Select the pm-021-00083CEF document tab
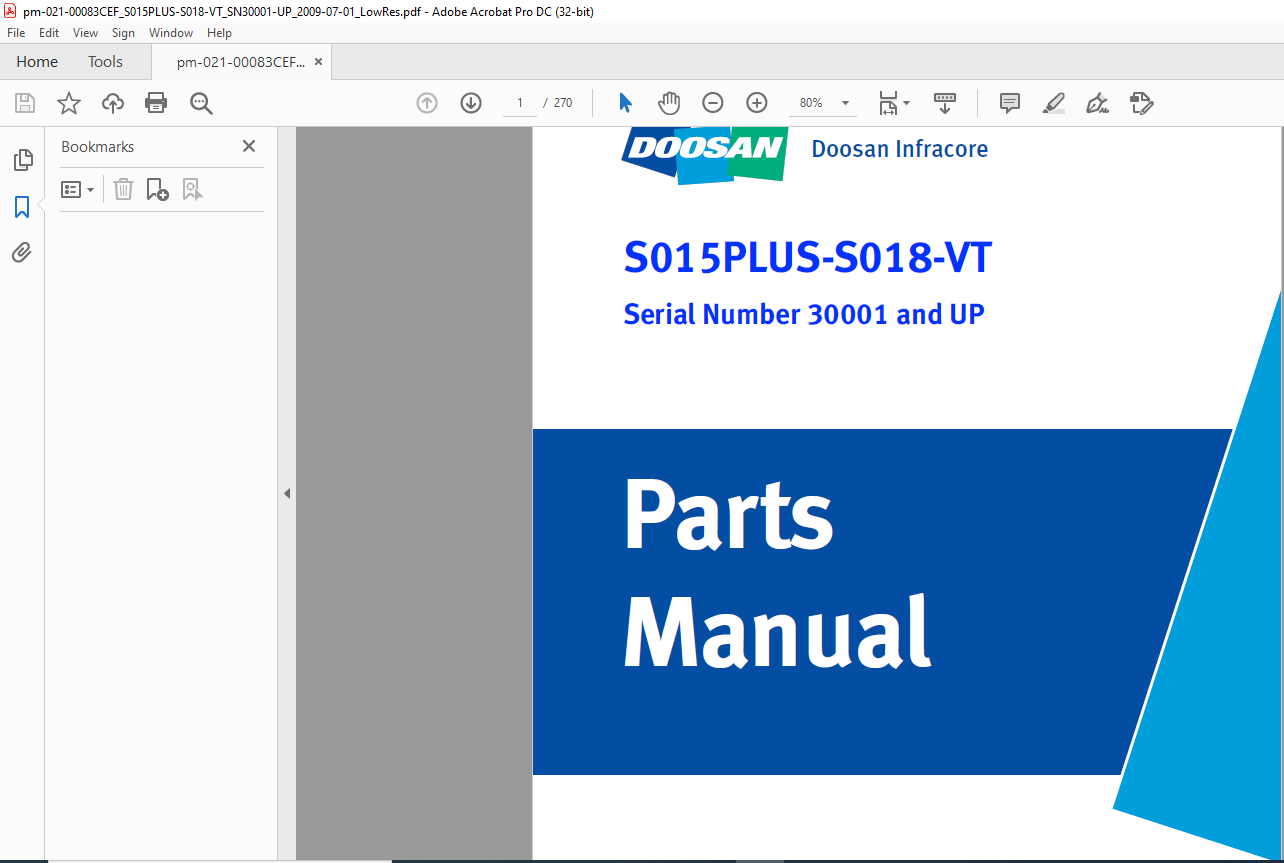The image size is (1284, 863). tap(240, 62)
